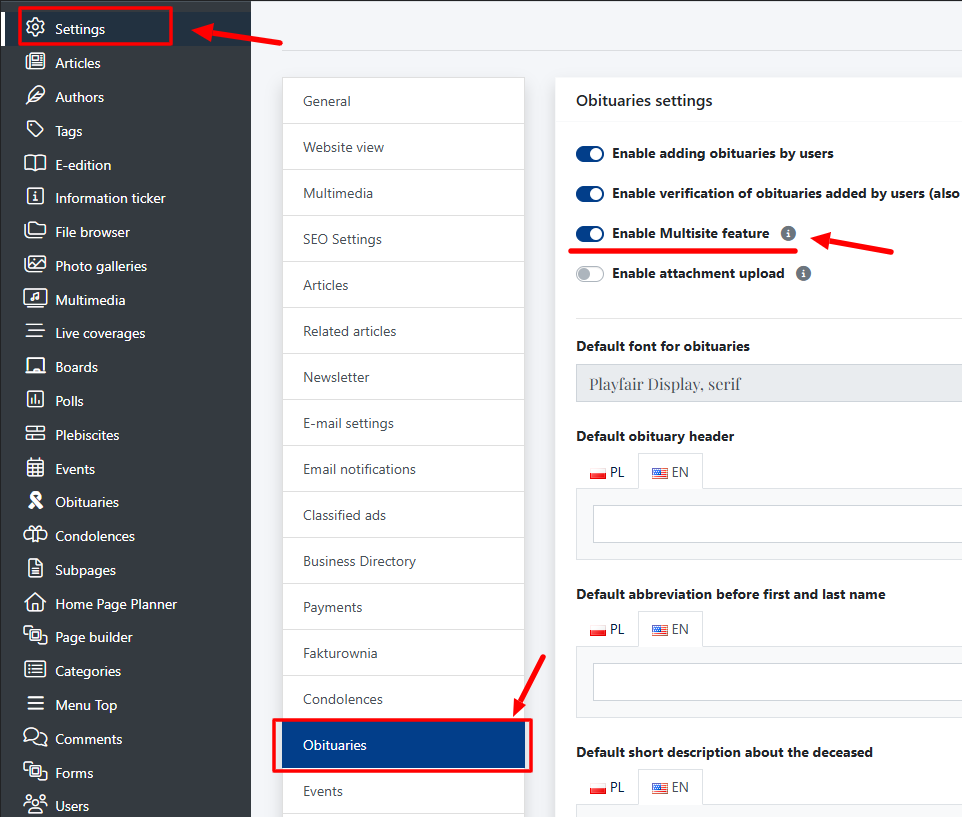Click the Categories list icon
Screen dimensions: 962x817
click(x=35, y=669)
